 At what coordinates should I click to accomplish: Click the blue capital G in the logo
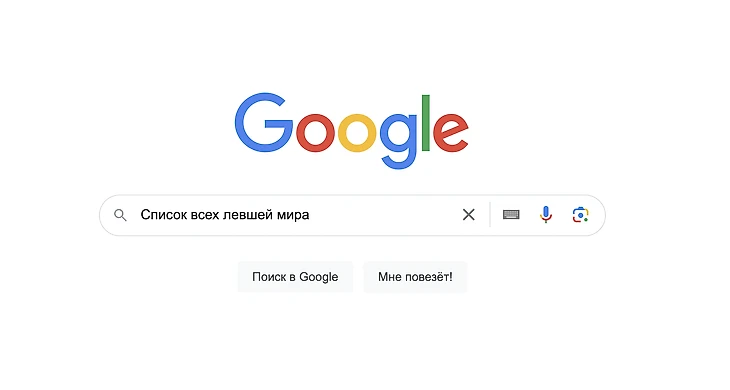tap(263, 122)
